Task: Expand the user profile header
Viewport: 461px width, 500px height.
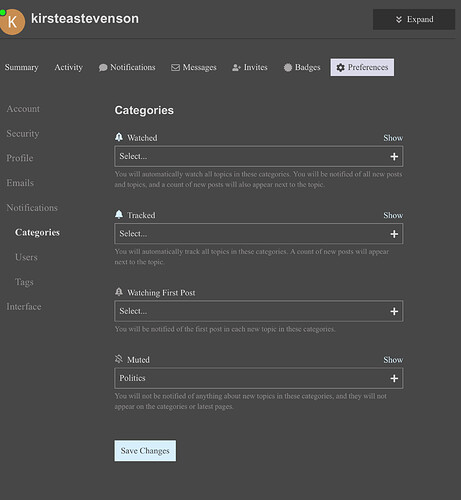Action: click(414, 19)
